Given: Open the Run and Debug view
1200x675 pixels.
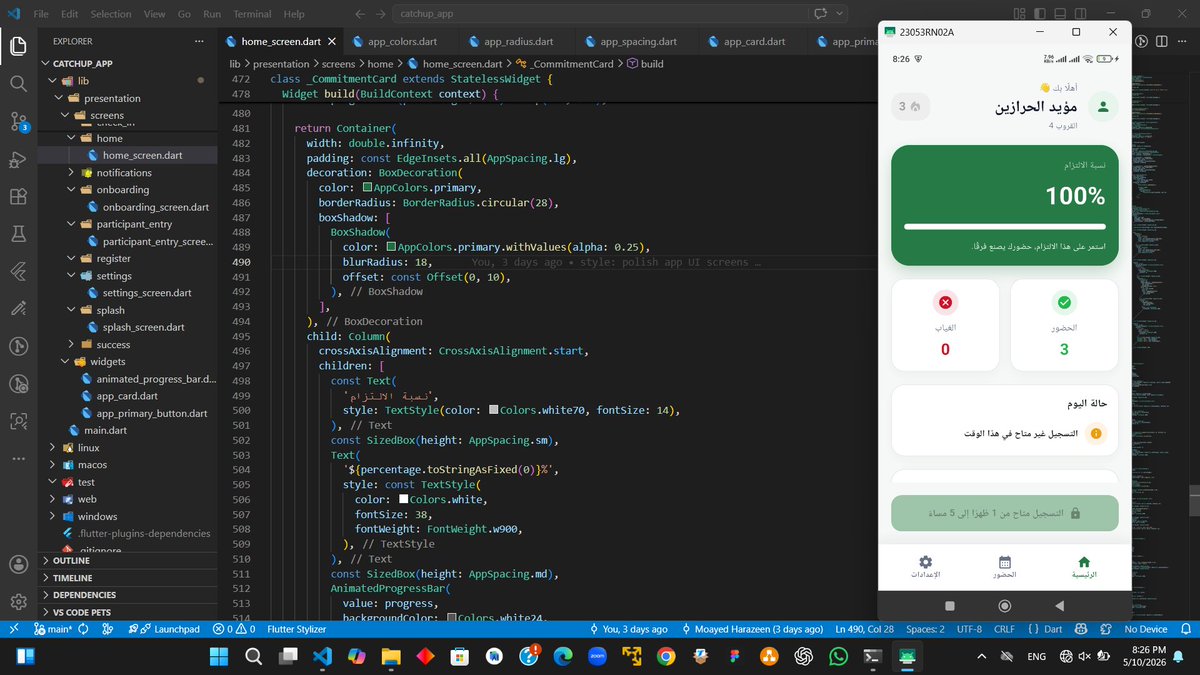Looking at the screenshot, I should [18, 159].
